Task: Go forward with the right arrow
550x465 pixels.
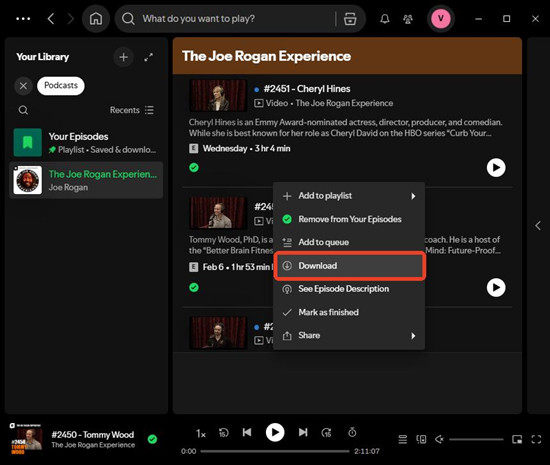Action: (x=71, y=19)
